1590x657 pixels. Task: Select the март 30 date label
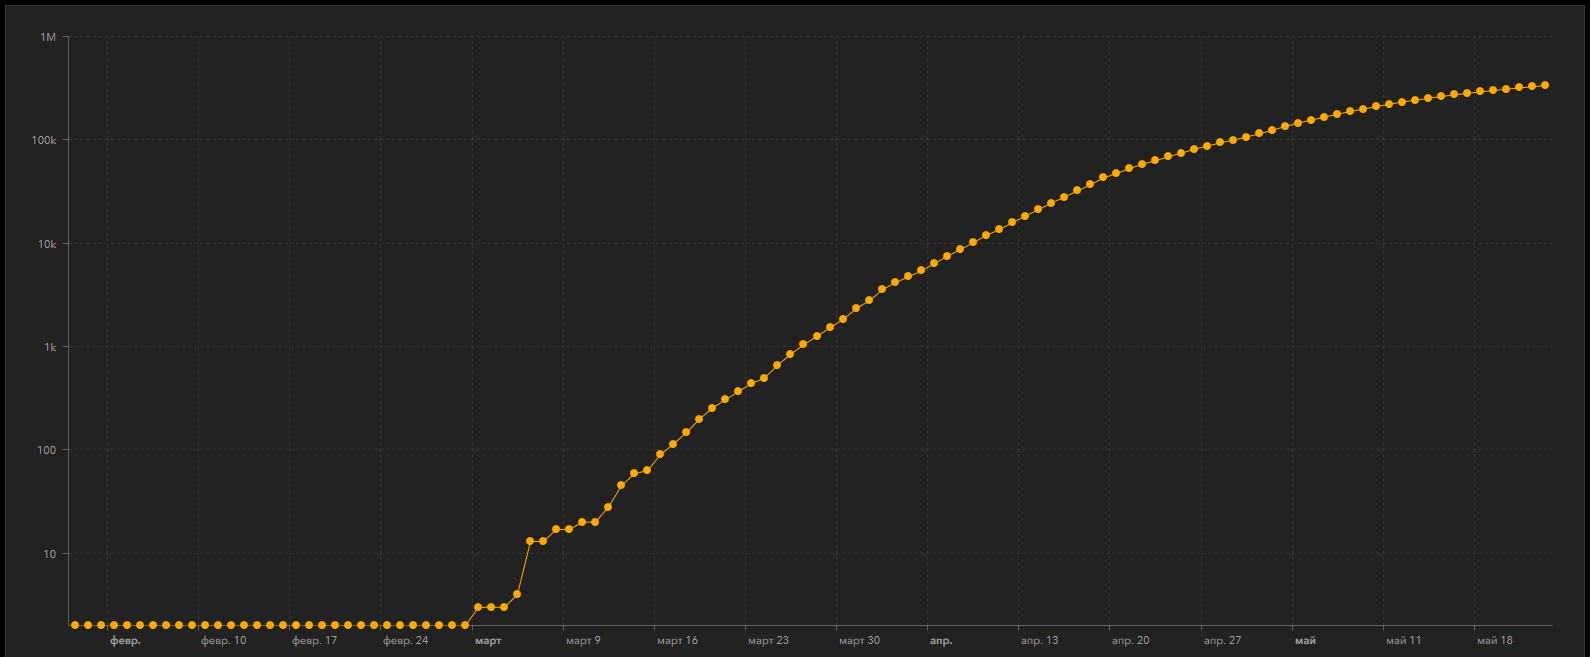(x=859, y=641)
